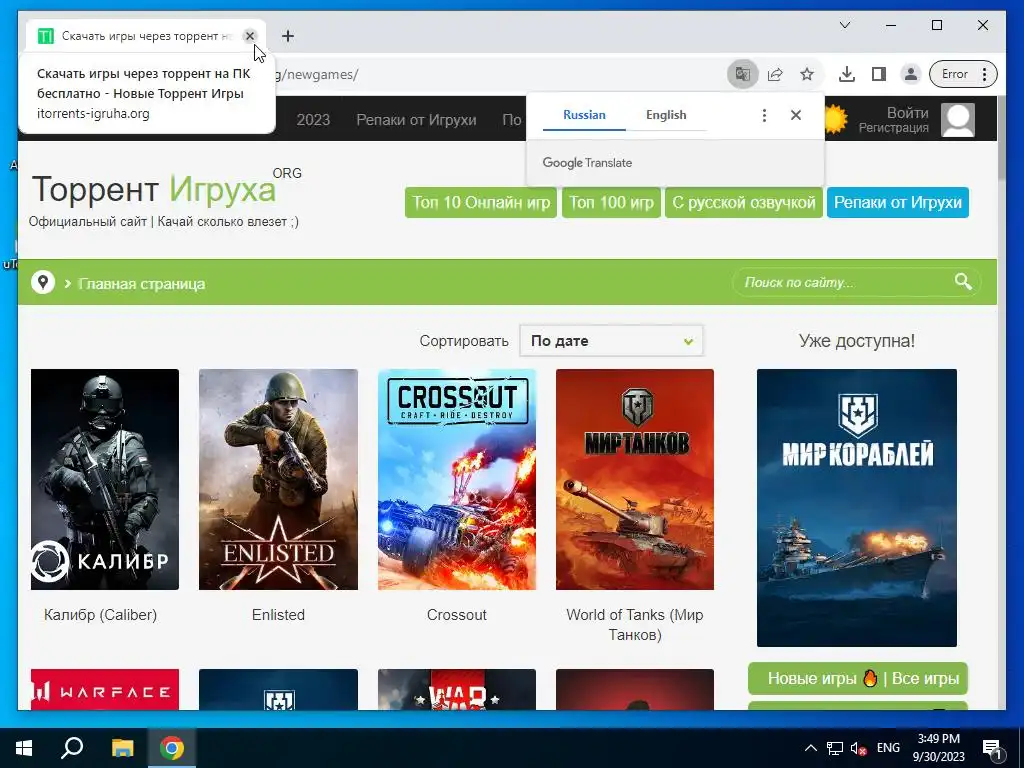Click Crossout title link
The image size is (1024, 768).
tap(456, 615)
